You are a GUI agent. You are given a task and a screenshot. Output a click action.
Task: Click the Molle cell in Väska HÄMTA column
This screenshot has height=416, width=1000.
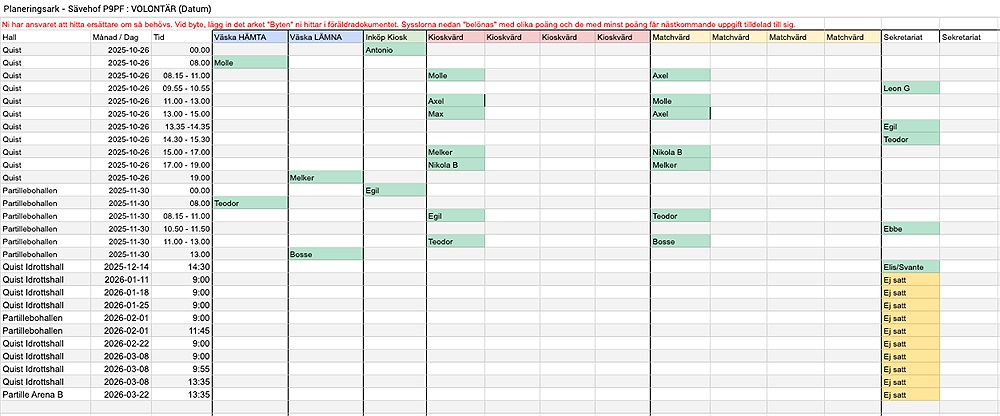[249, 63]
